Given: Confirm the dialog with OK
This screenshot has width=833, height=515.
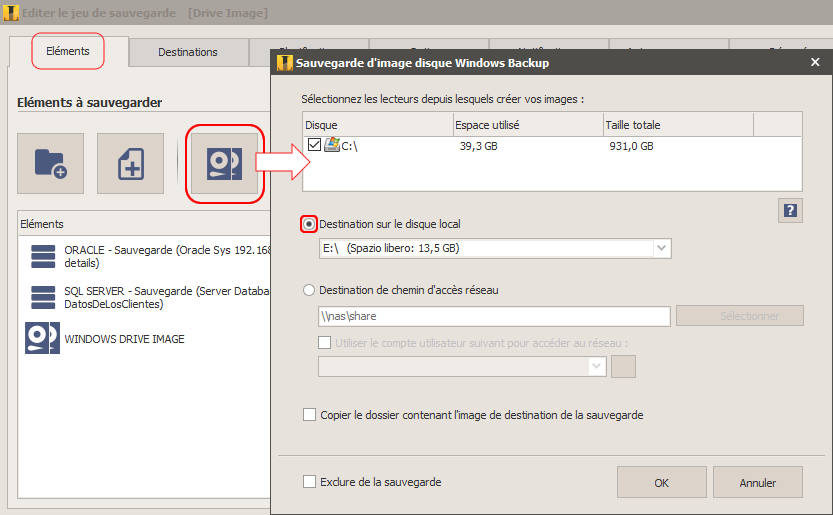Looking at the screenshot, I should point(661,483).
